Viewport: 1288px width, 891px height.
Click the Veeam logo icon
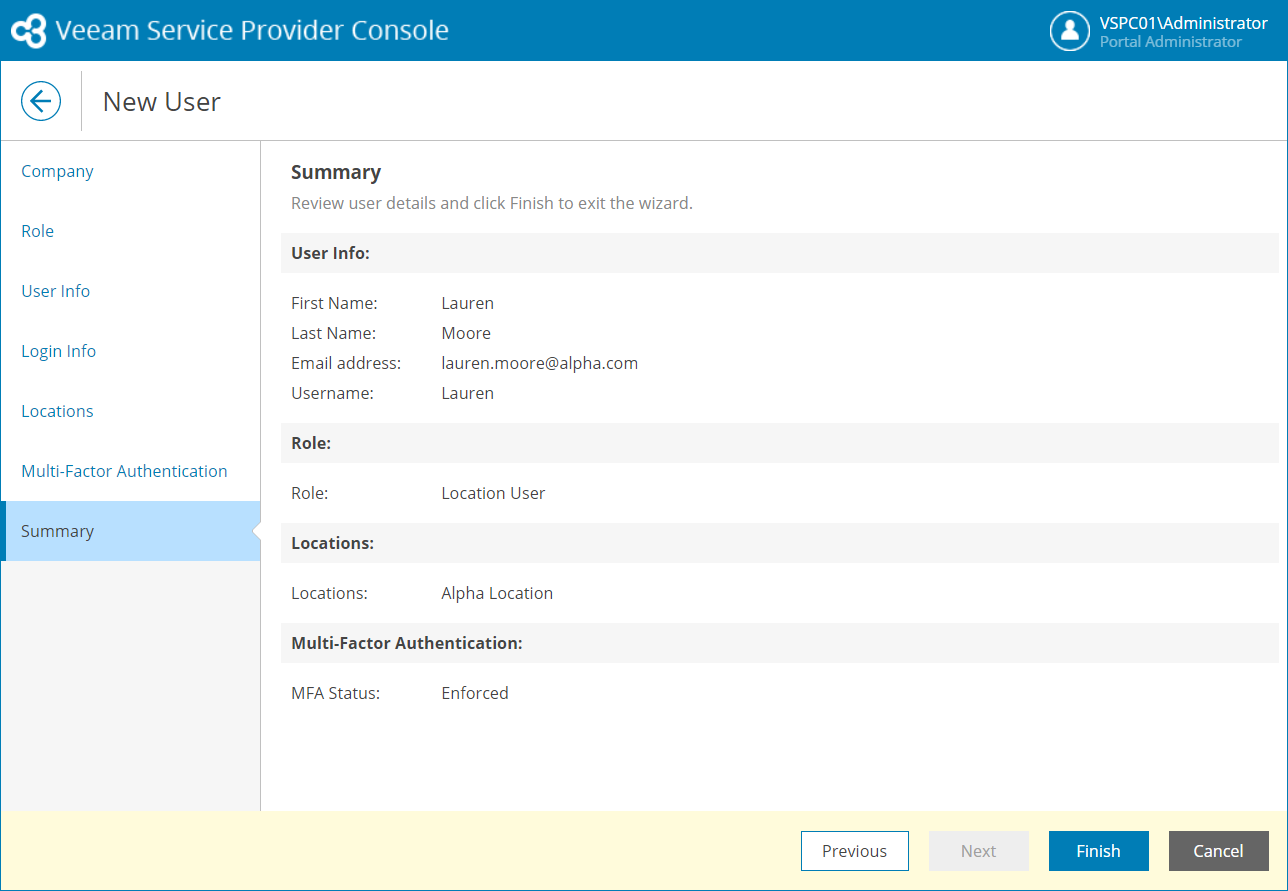28,31
